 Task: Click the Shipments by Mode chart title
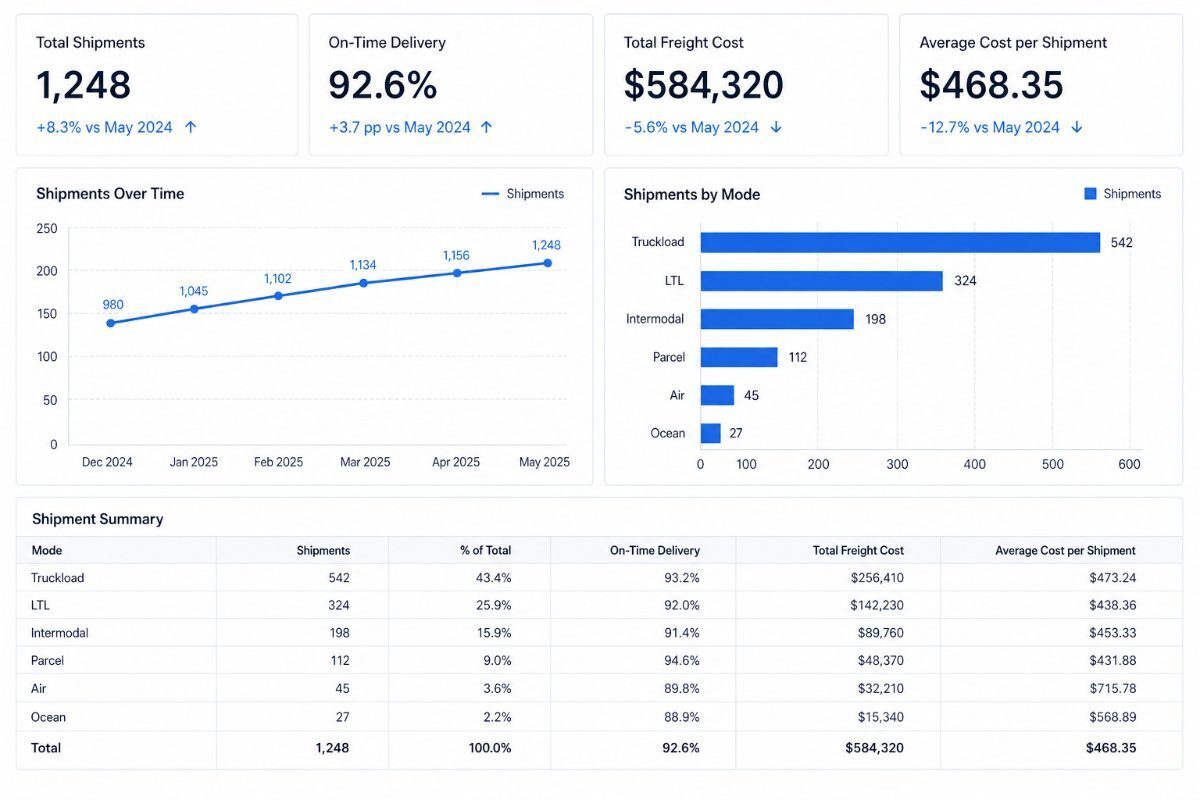(692, 194)
